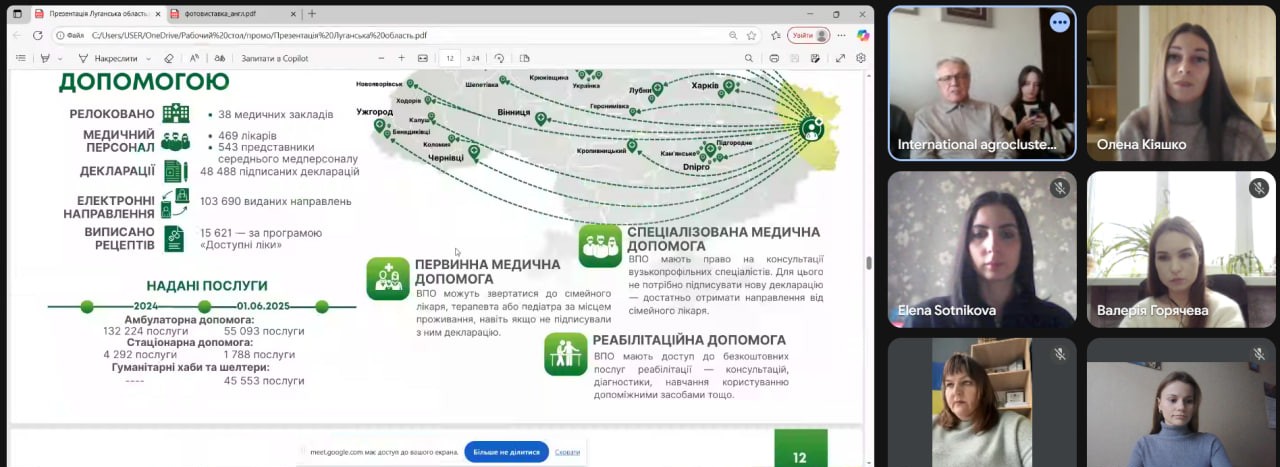Click the page number input field

(450, 58)
